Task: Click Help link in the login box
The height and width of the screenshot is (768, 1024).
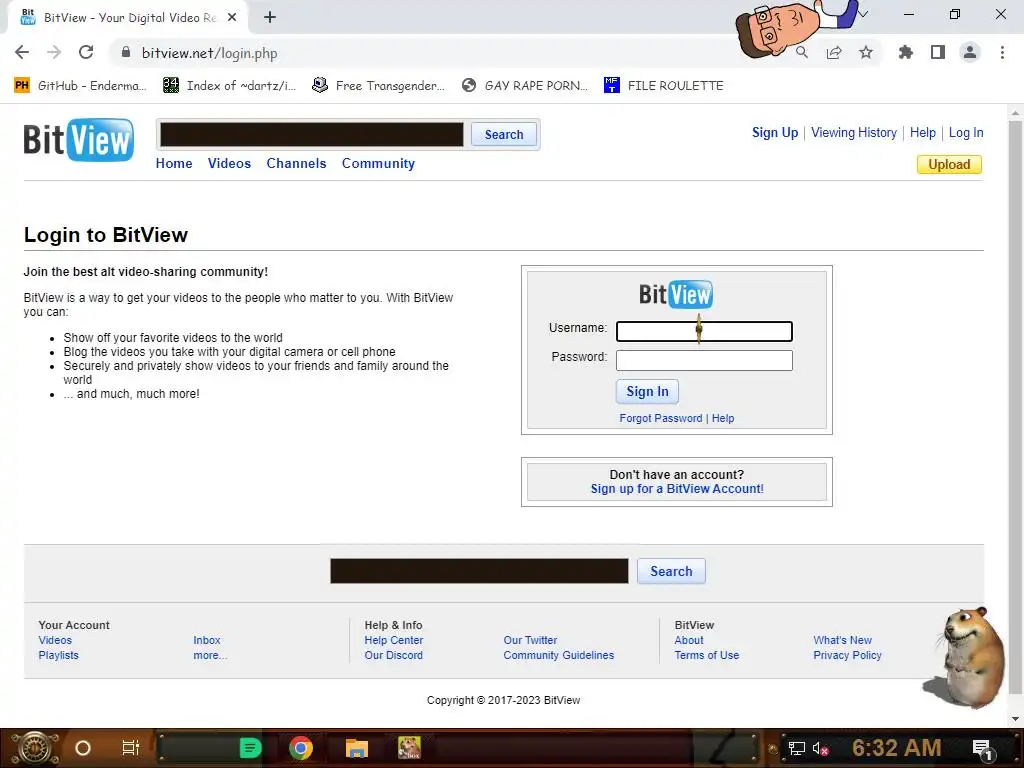Action: pos(722,418)
